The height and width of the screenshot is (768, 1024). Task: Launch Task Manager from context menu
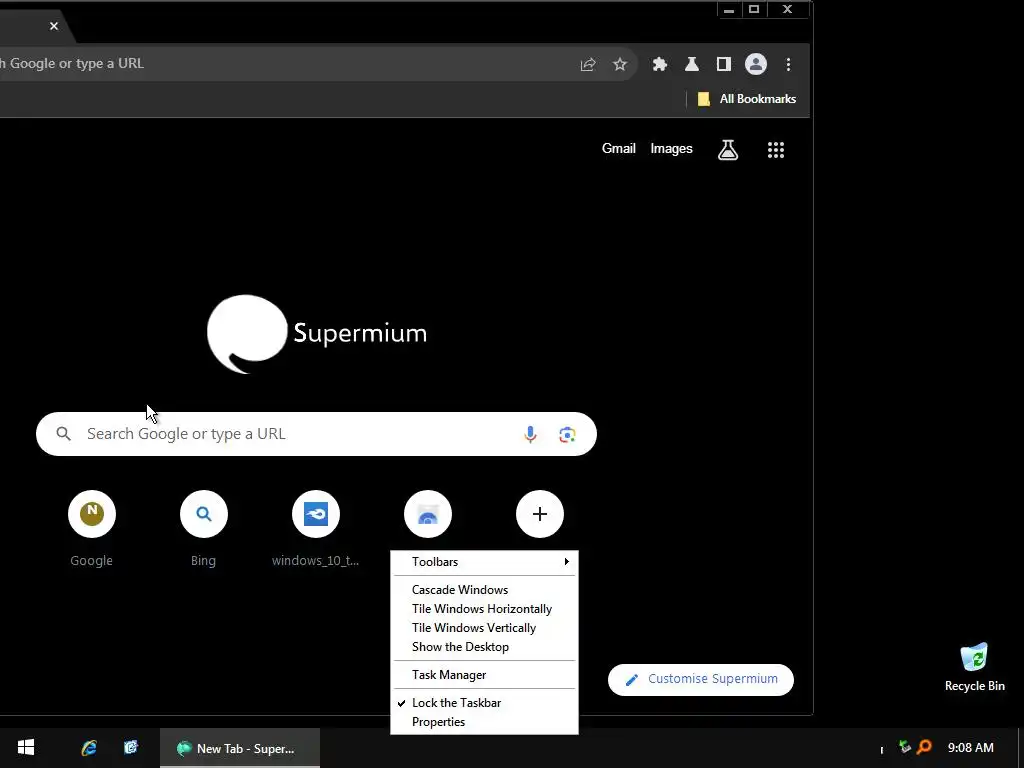coord(485,675)
